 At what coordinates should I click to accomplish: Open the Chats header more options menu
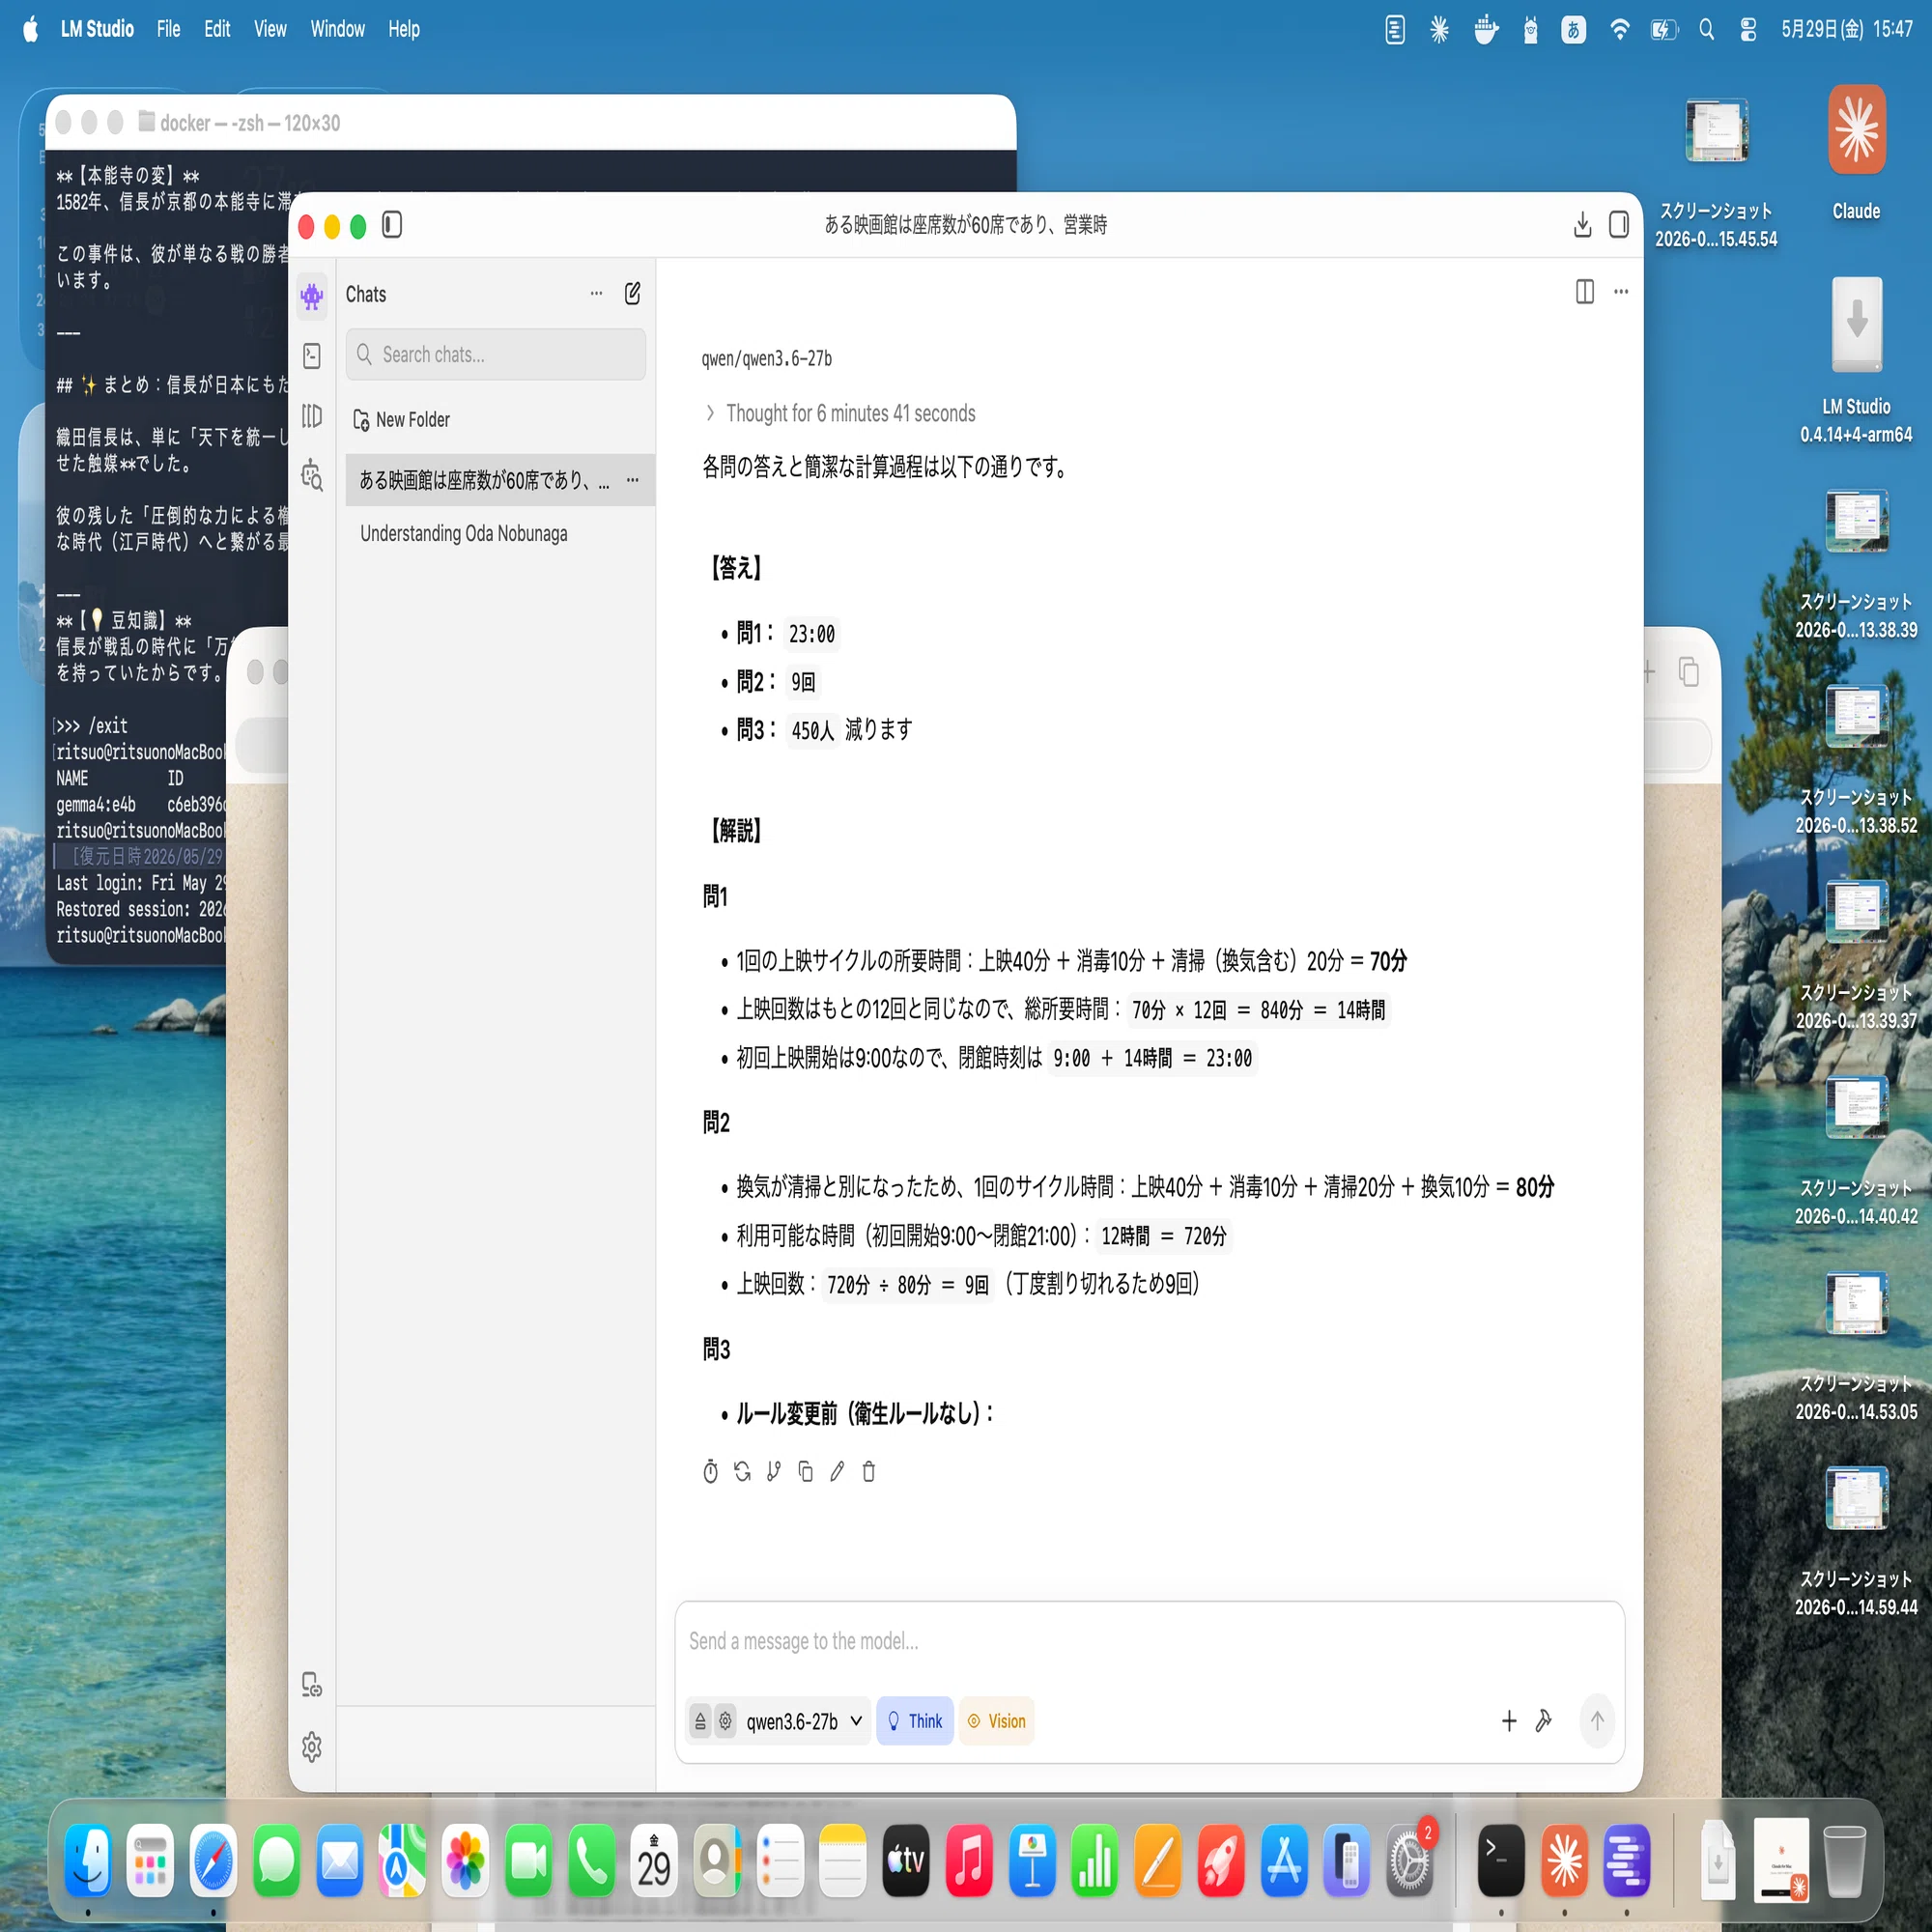pyautogui.click(x=596, y=294)
